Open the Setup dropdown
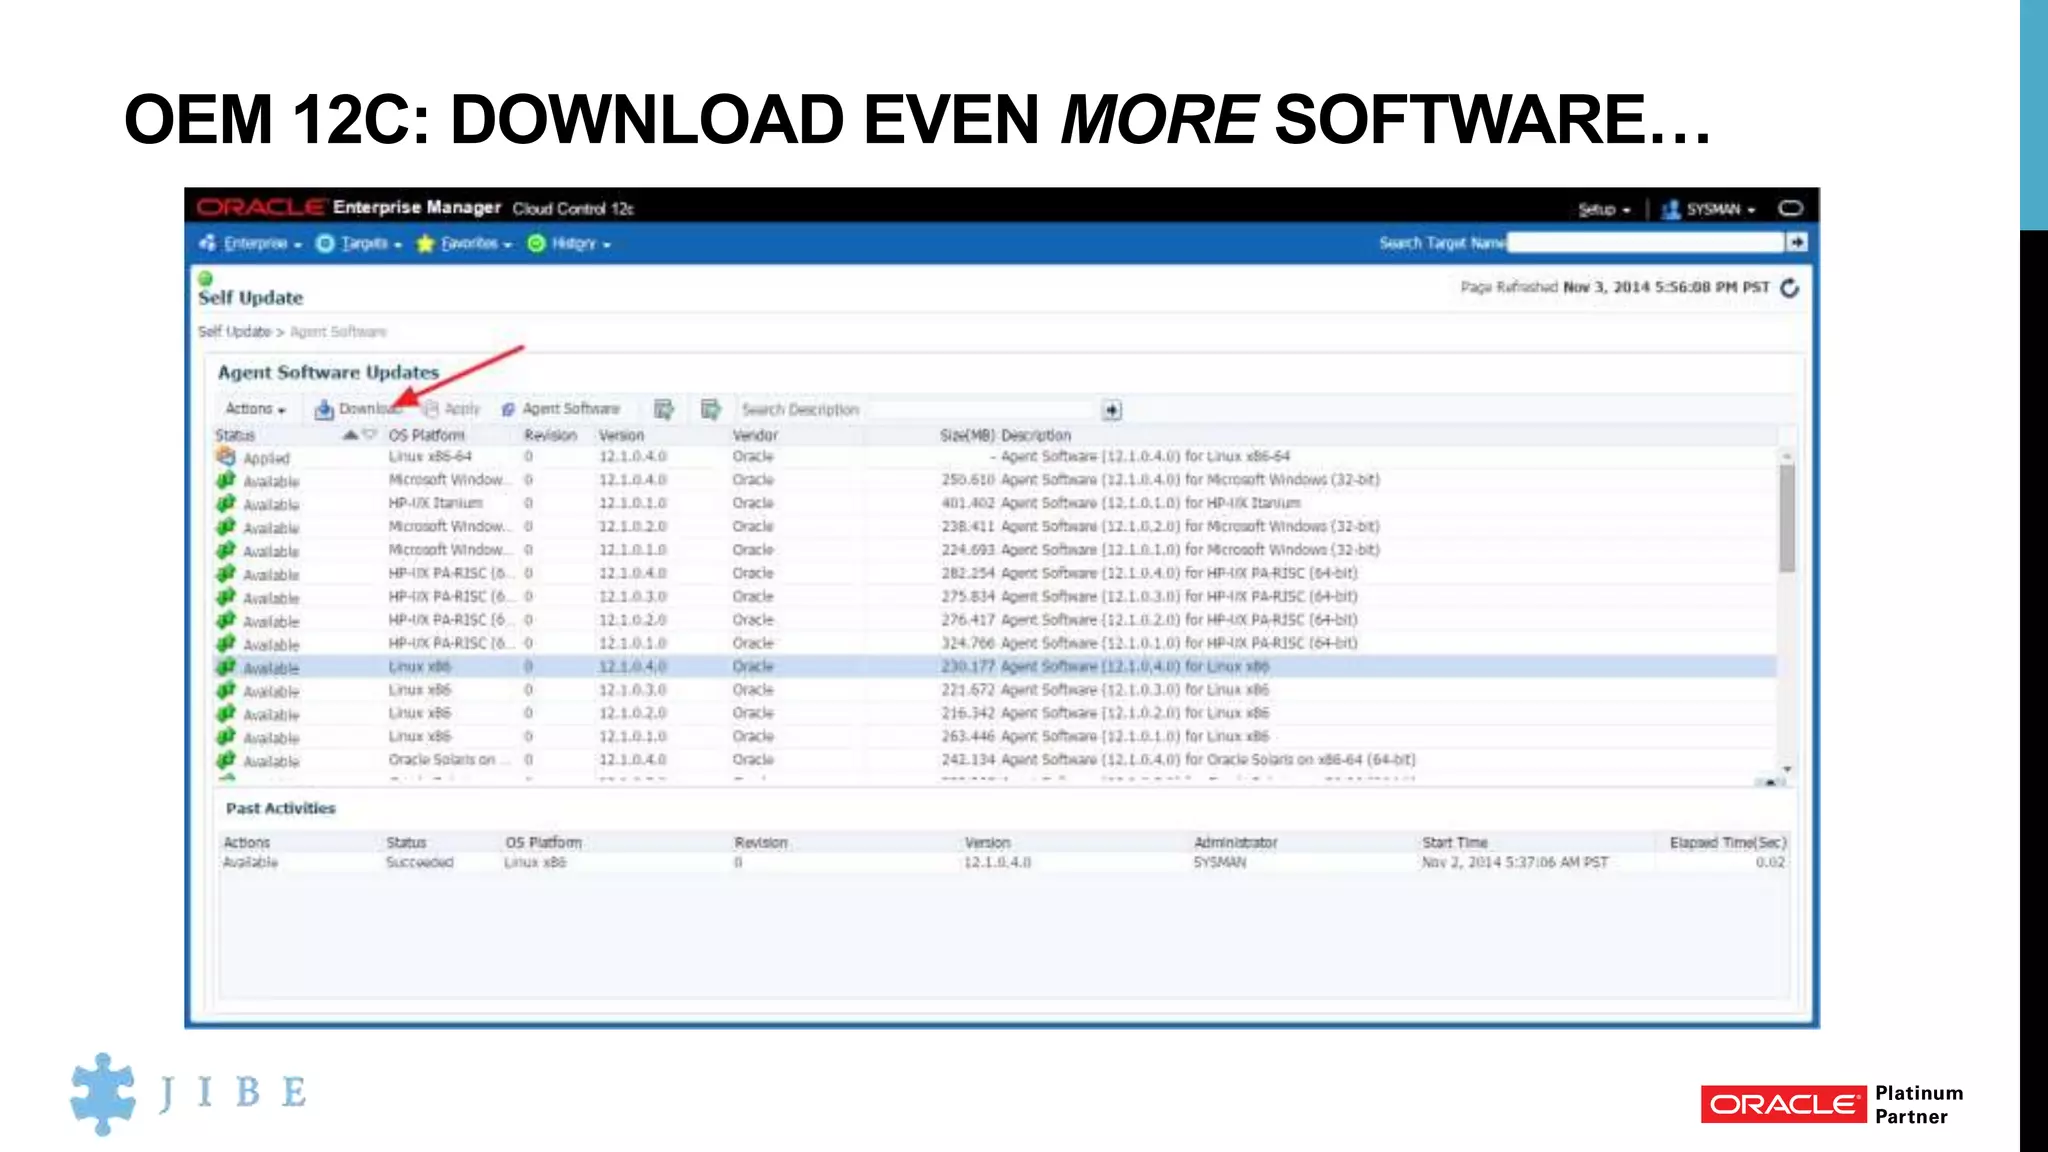The image size is (2048, 1152). (1603, 209)
